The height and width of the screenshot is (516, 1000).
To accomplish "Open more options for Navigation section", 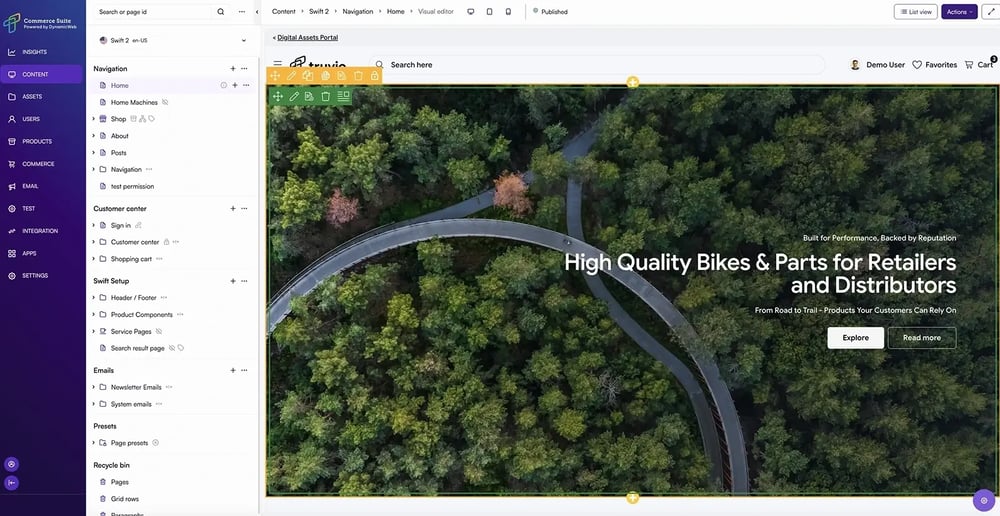I will [244, 68].
